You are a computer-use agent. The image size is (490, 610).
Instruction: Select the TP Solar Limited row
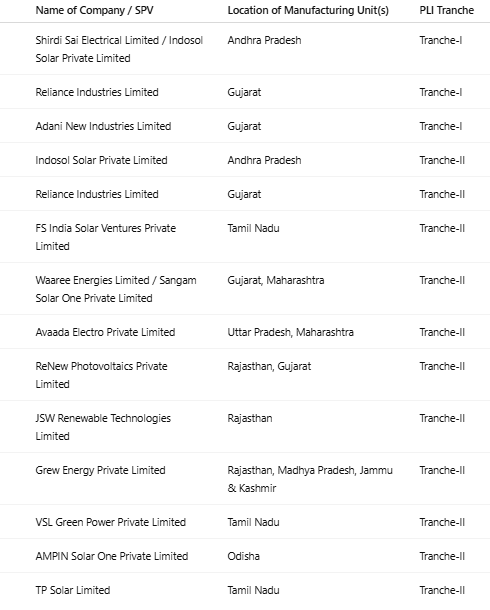pos(245,590)
